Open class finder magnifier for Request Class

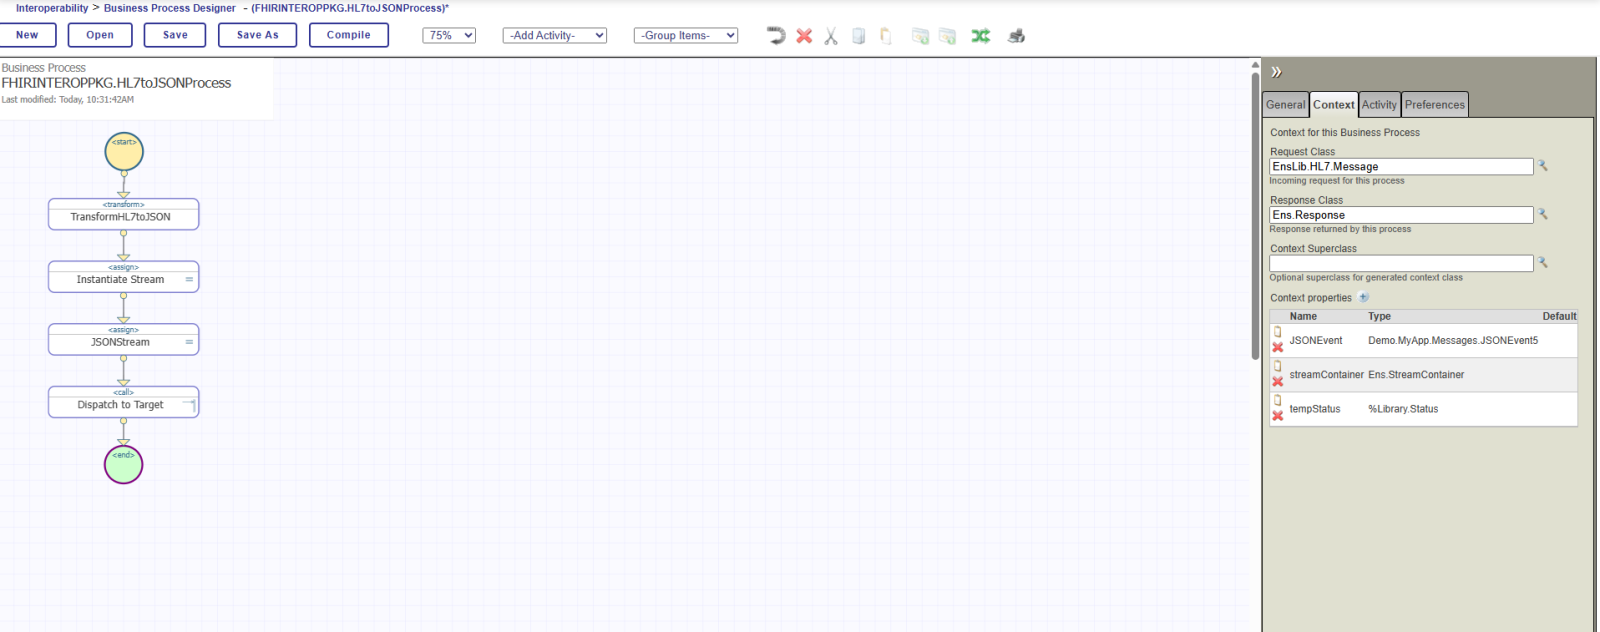tap(1543, 166)
